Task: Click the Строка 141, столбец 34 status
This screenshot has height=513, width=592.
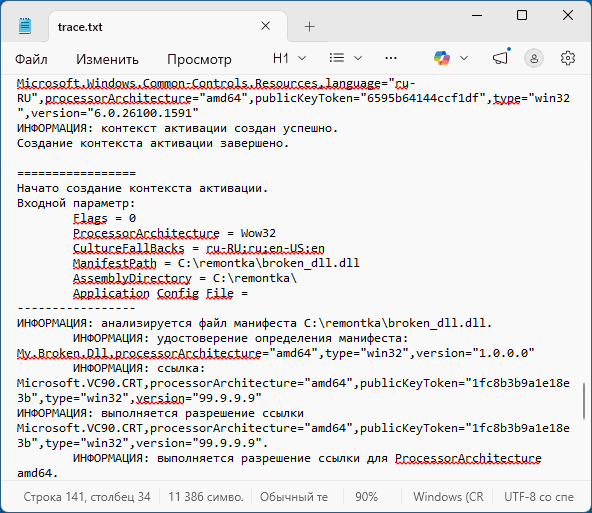Action: pos(87,497)
